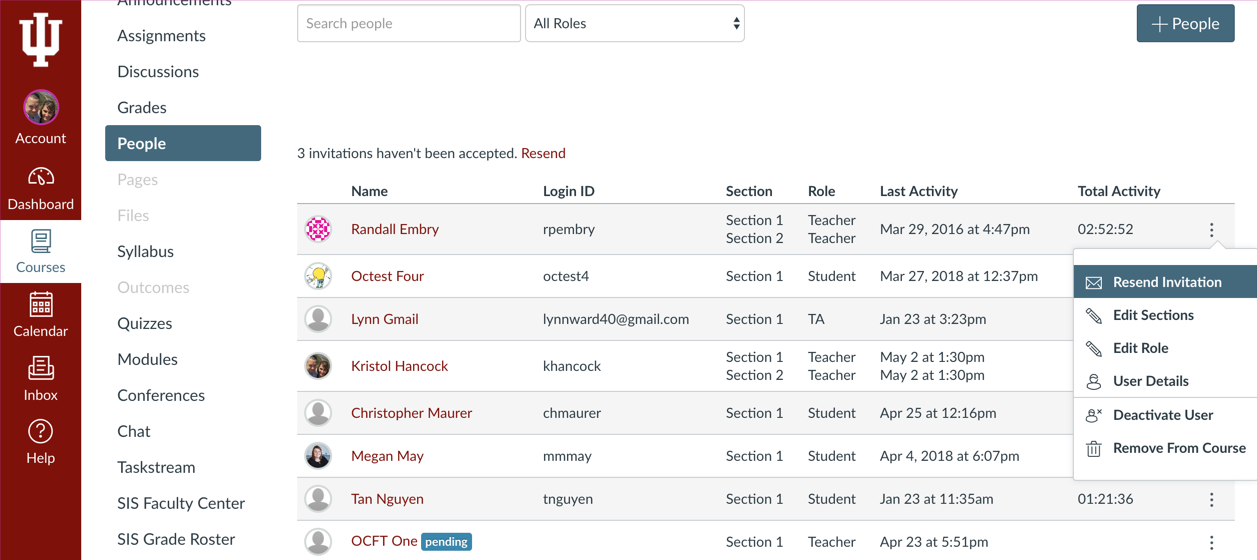Go to Files in course navigation
Viewport: 1257px width, 560px height.
pyautogui.click(x=133, y=215)
